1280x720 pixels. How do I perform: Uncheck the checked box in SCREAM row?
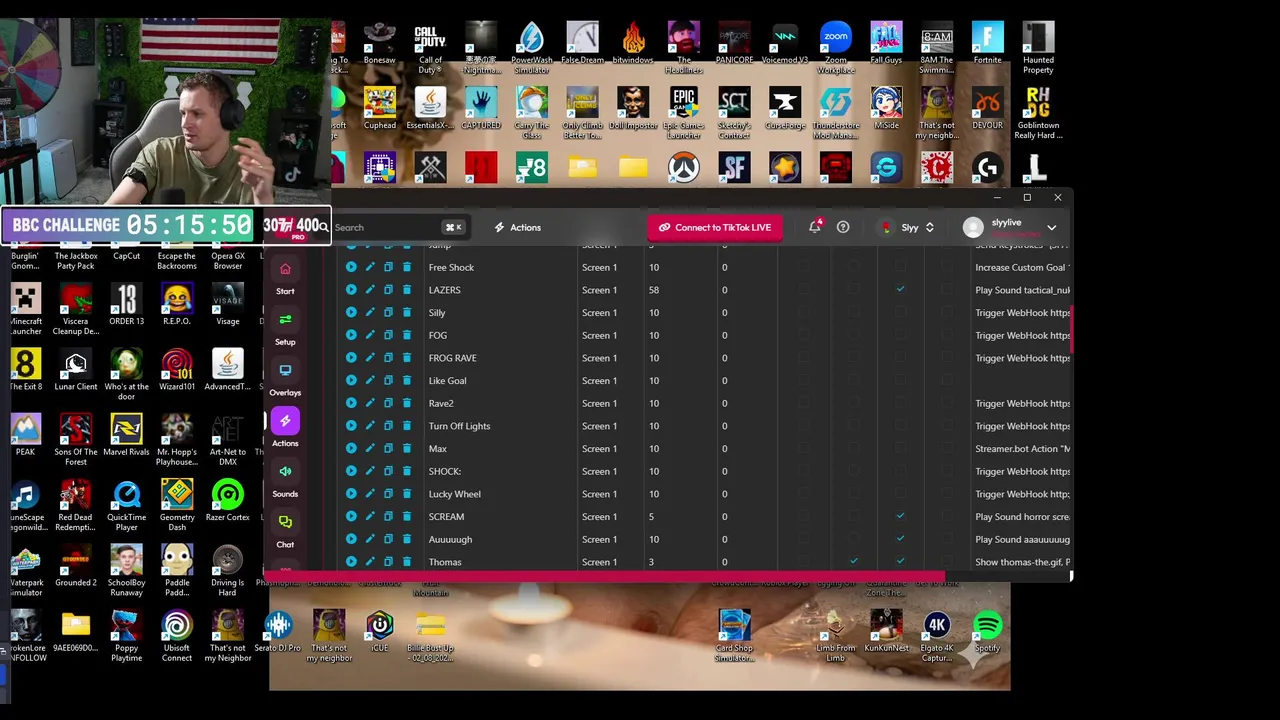coord(900,517)
